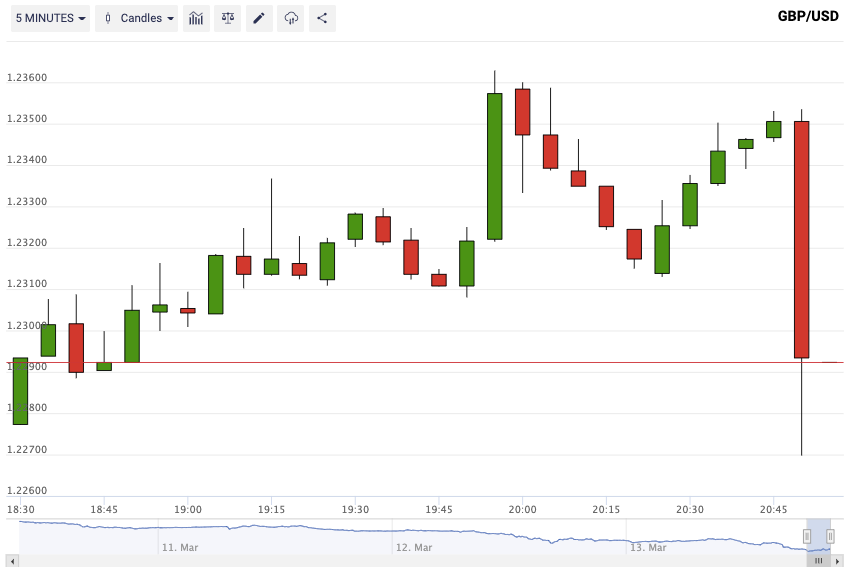Click the 1.23300 price axis label
This screenshot has height=575, width=854.
point(27,202)
